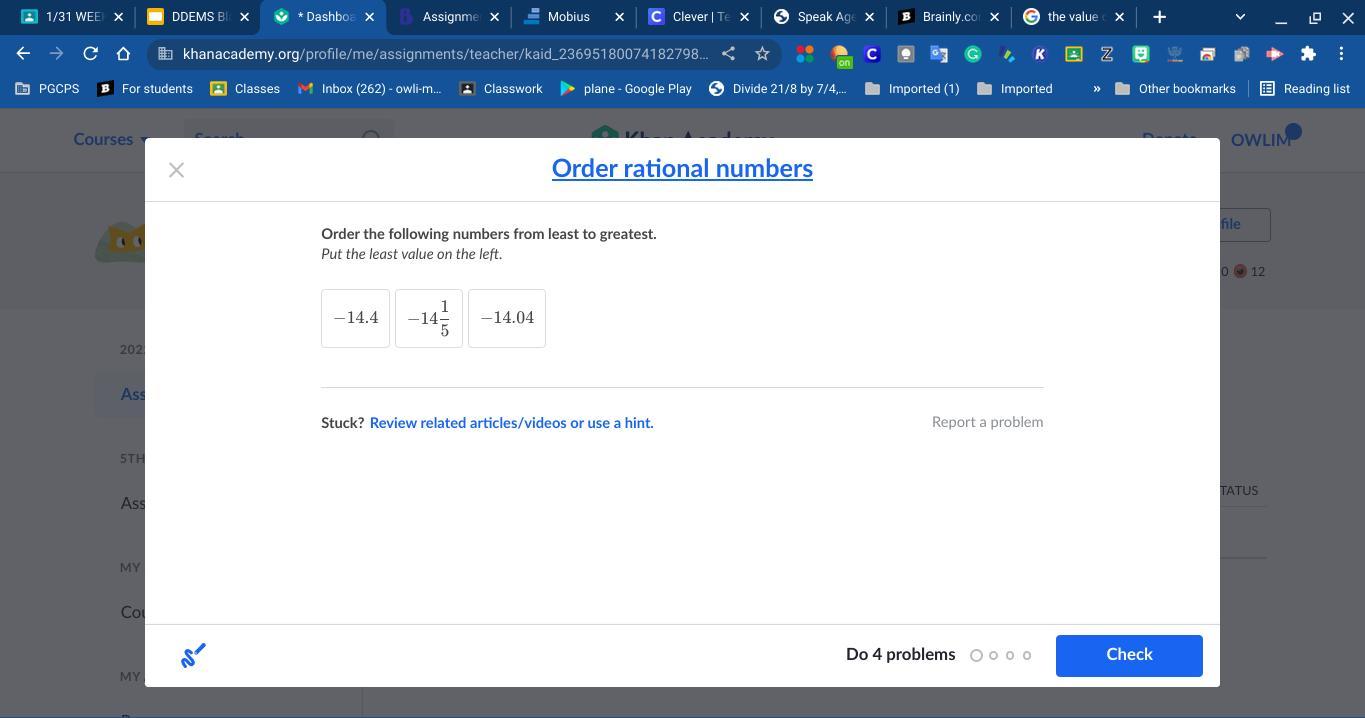Open the Grammarly extension
Screen dimensions: 1365x718
point(973,54)
